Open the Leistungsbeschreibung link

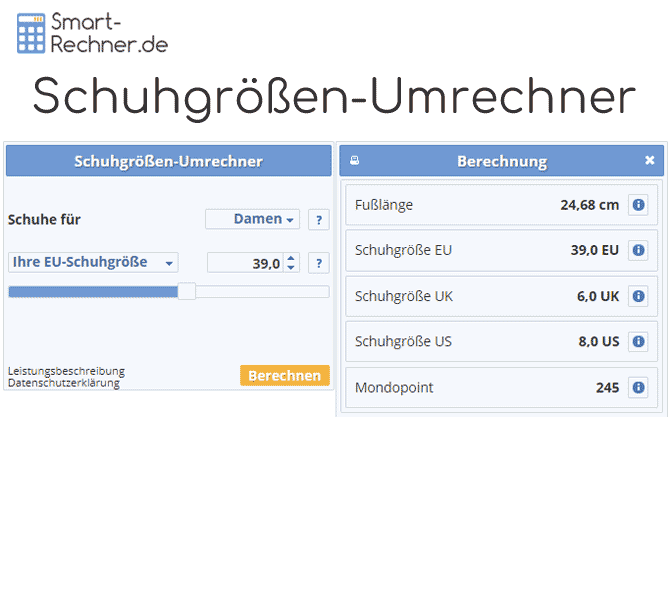point(66,371)
